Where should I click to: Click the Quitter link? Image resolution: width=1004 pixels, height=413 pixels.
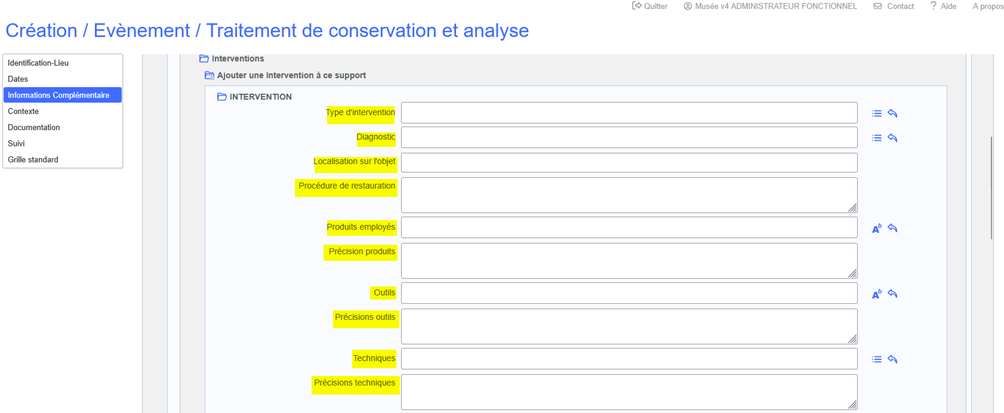[x=650, y=6]
